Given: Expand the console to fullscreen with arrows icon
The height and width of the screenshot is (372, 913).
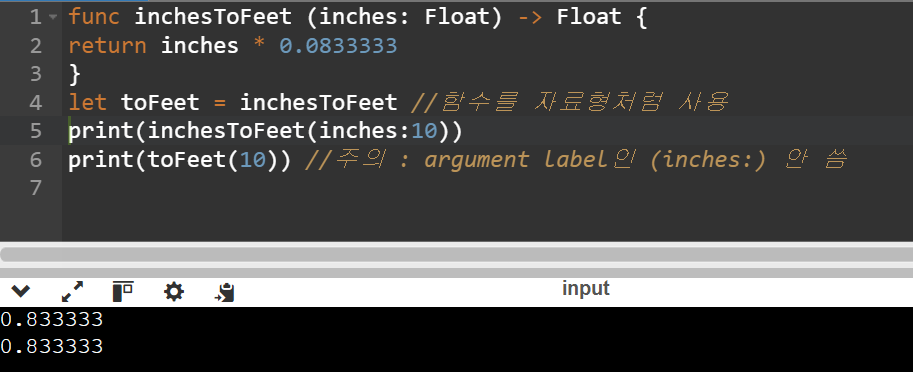Looking at the screenshot, I should pyautogui.click(x=72, y=292).
